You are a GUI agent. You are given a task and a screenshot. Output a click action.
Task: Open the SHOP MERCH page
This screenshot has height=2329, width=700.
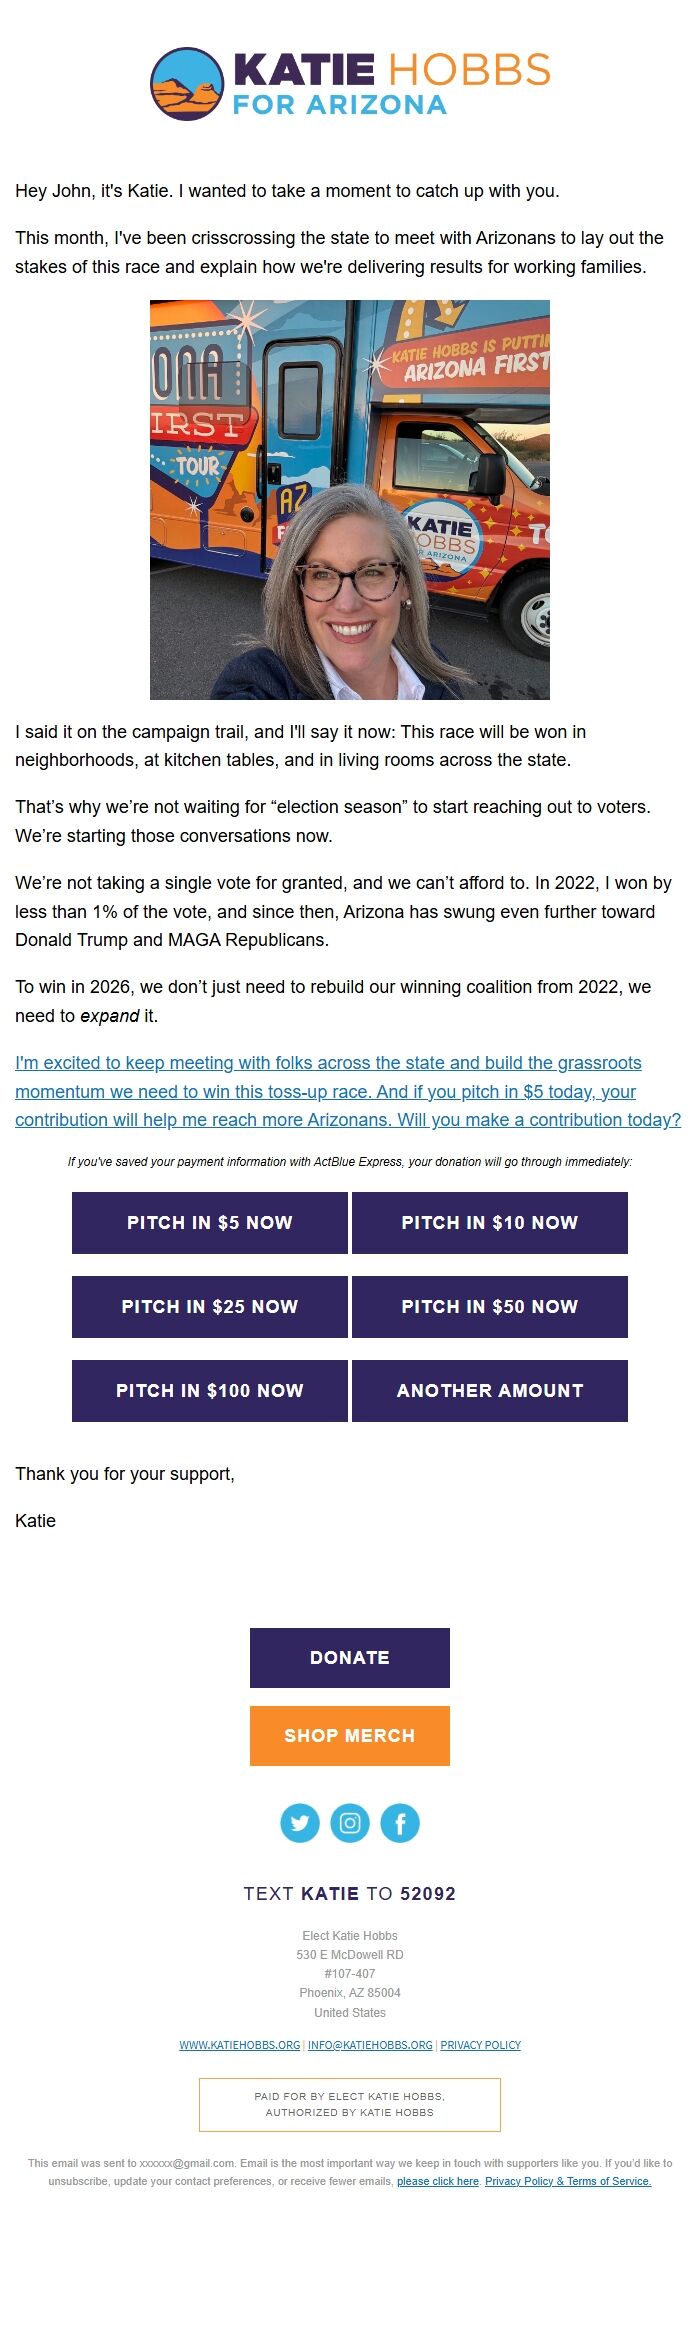(x=349, y=1735)
